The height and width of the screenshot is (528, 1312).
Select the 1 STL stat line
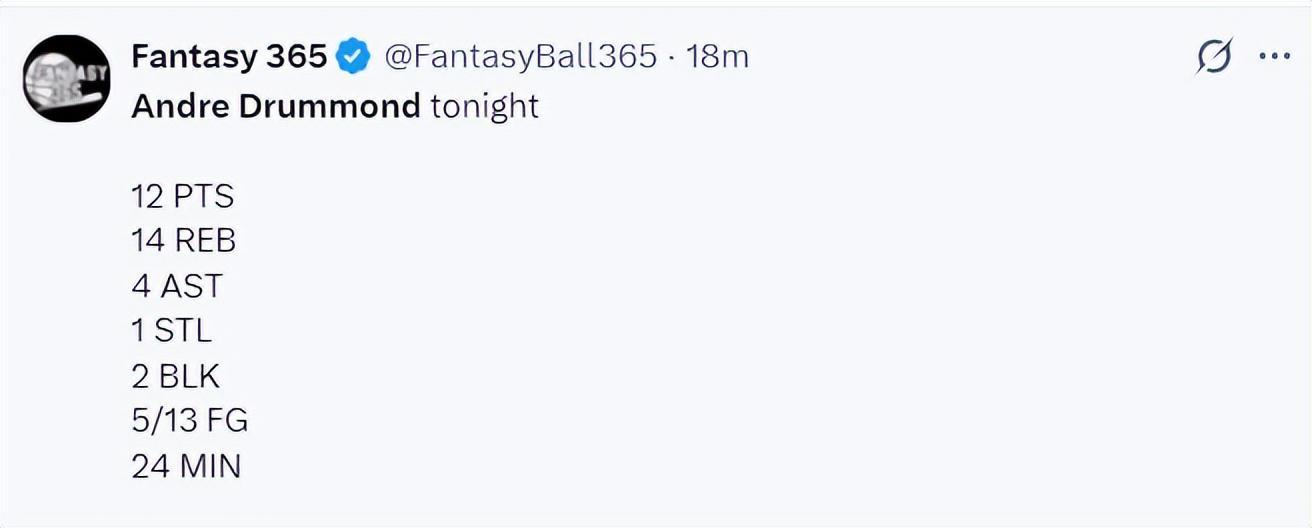172,331
